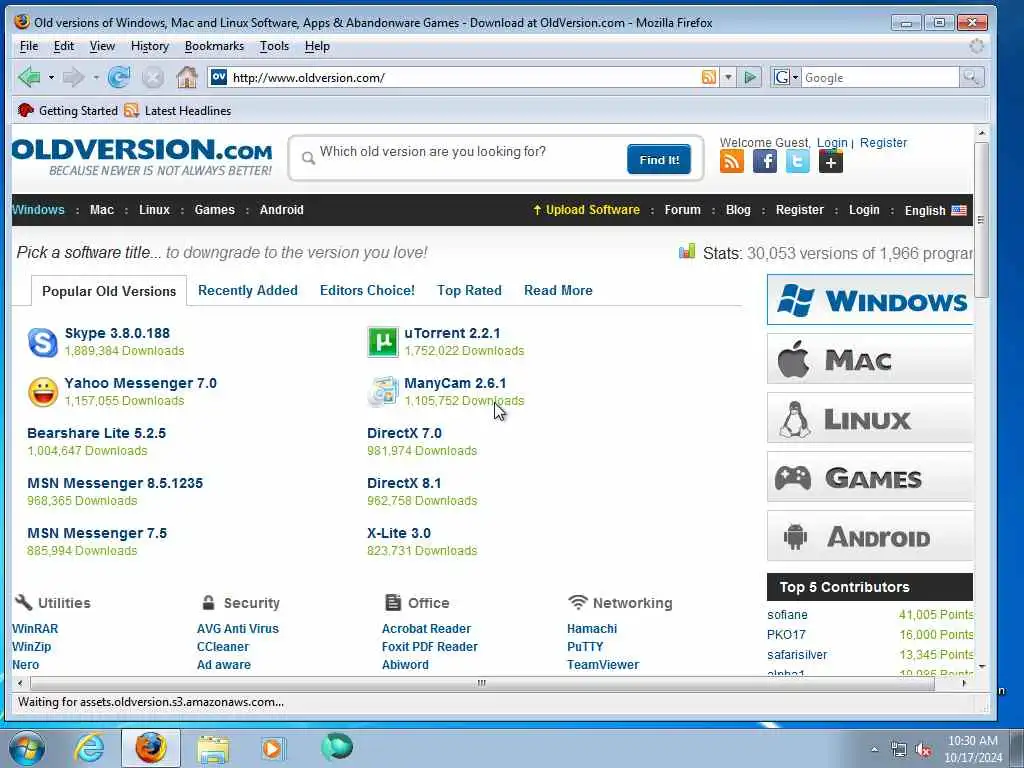Viewport: 1024px width, 768px height.
Task: Open Windows Explorer folder in taskbar
Action: 213,748
